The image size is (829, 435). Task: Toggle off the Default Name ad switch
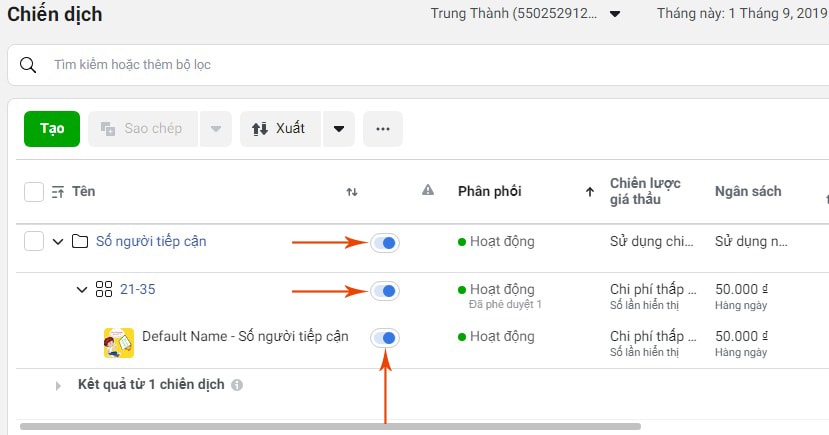click(x=384, y=338)
